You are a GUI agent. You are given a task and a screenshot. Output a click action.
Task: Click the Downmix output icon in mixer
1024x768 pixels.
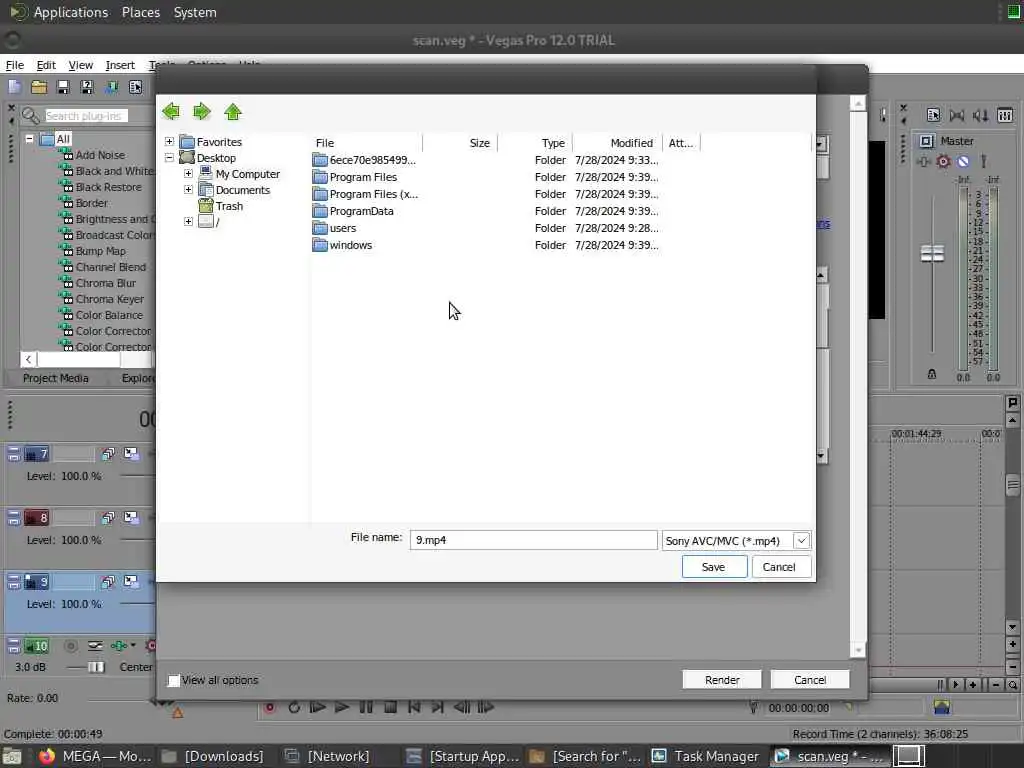click(957, 116)
